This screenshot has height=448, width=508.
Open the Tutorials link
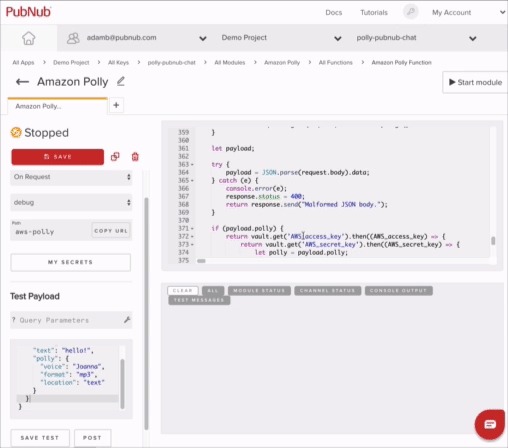coord(374,12)
